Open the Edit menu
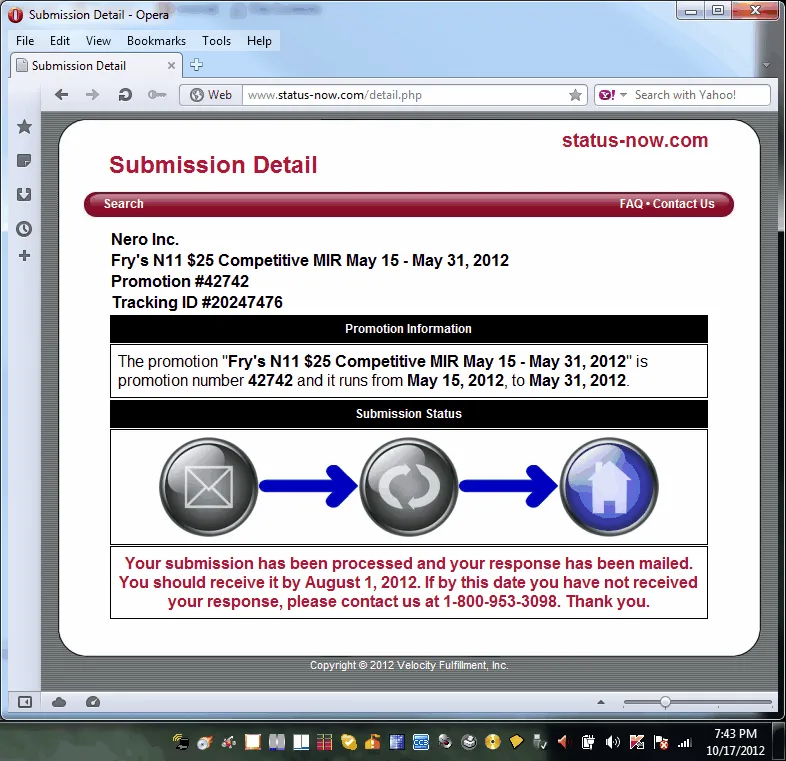Screen dimensions: 786x761 pos(60,41)
